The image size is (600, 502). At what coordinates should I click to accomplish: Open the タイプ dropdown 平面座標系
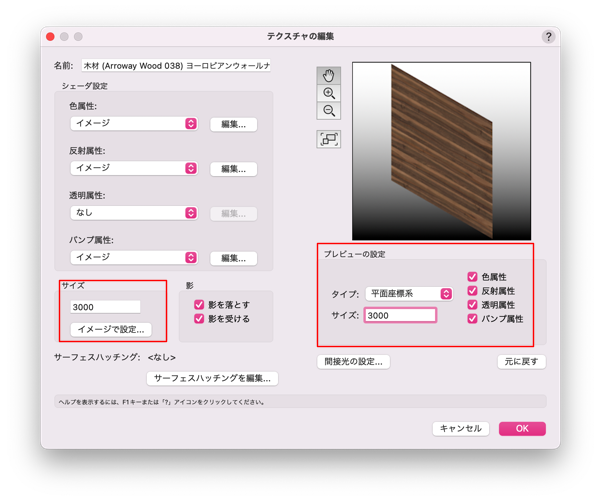pyautogui.click(x=409, y=294)
